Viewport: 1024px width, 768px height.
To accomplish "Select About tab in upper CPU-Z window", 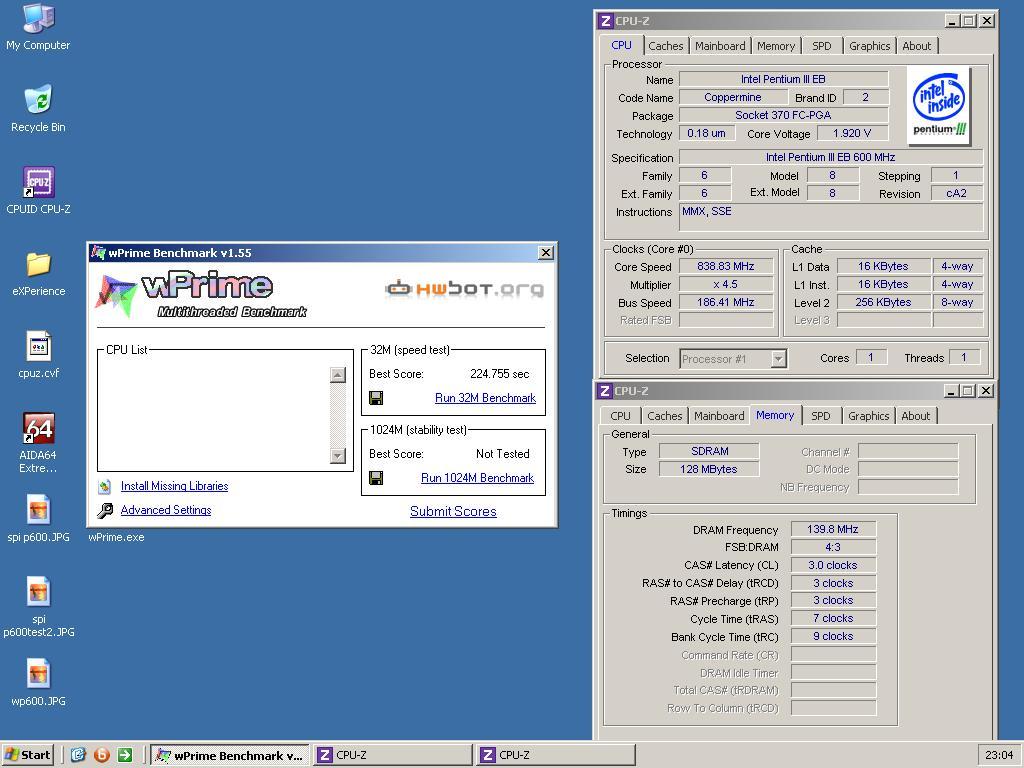I will (916, 46).
